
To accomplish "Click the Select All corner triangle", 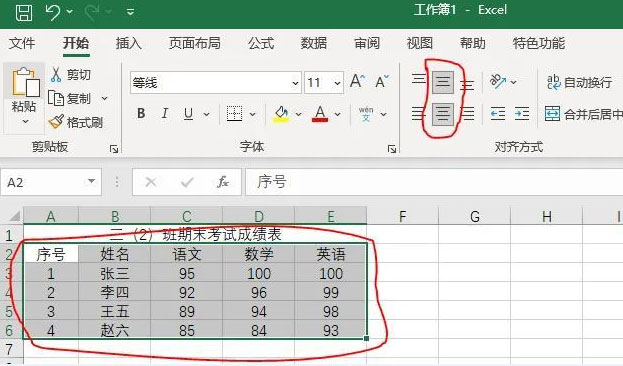I will (x=14, y=216).
